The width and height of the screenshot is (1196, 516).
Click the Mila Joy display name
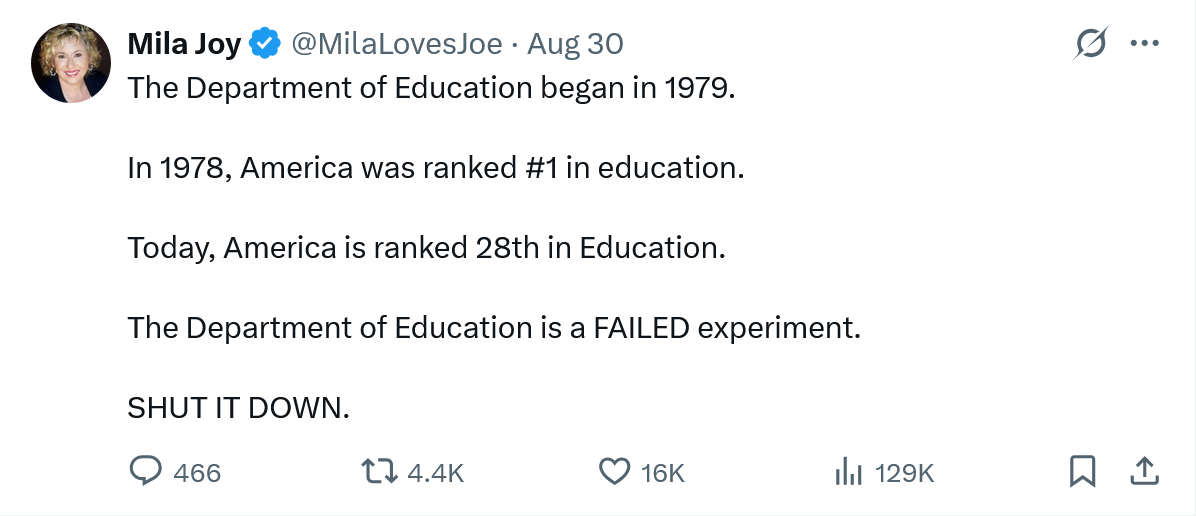[x=185, y=44]
